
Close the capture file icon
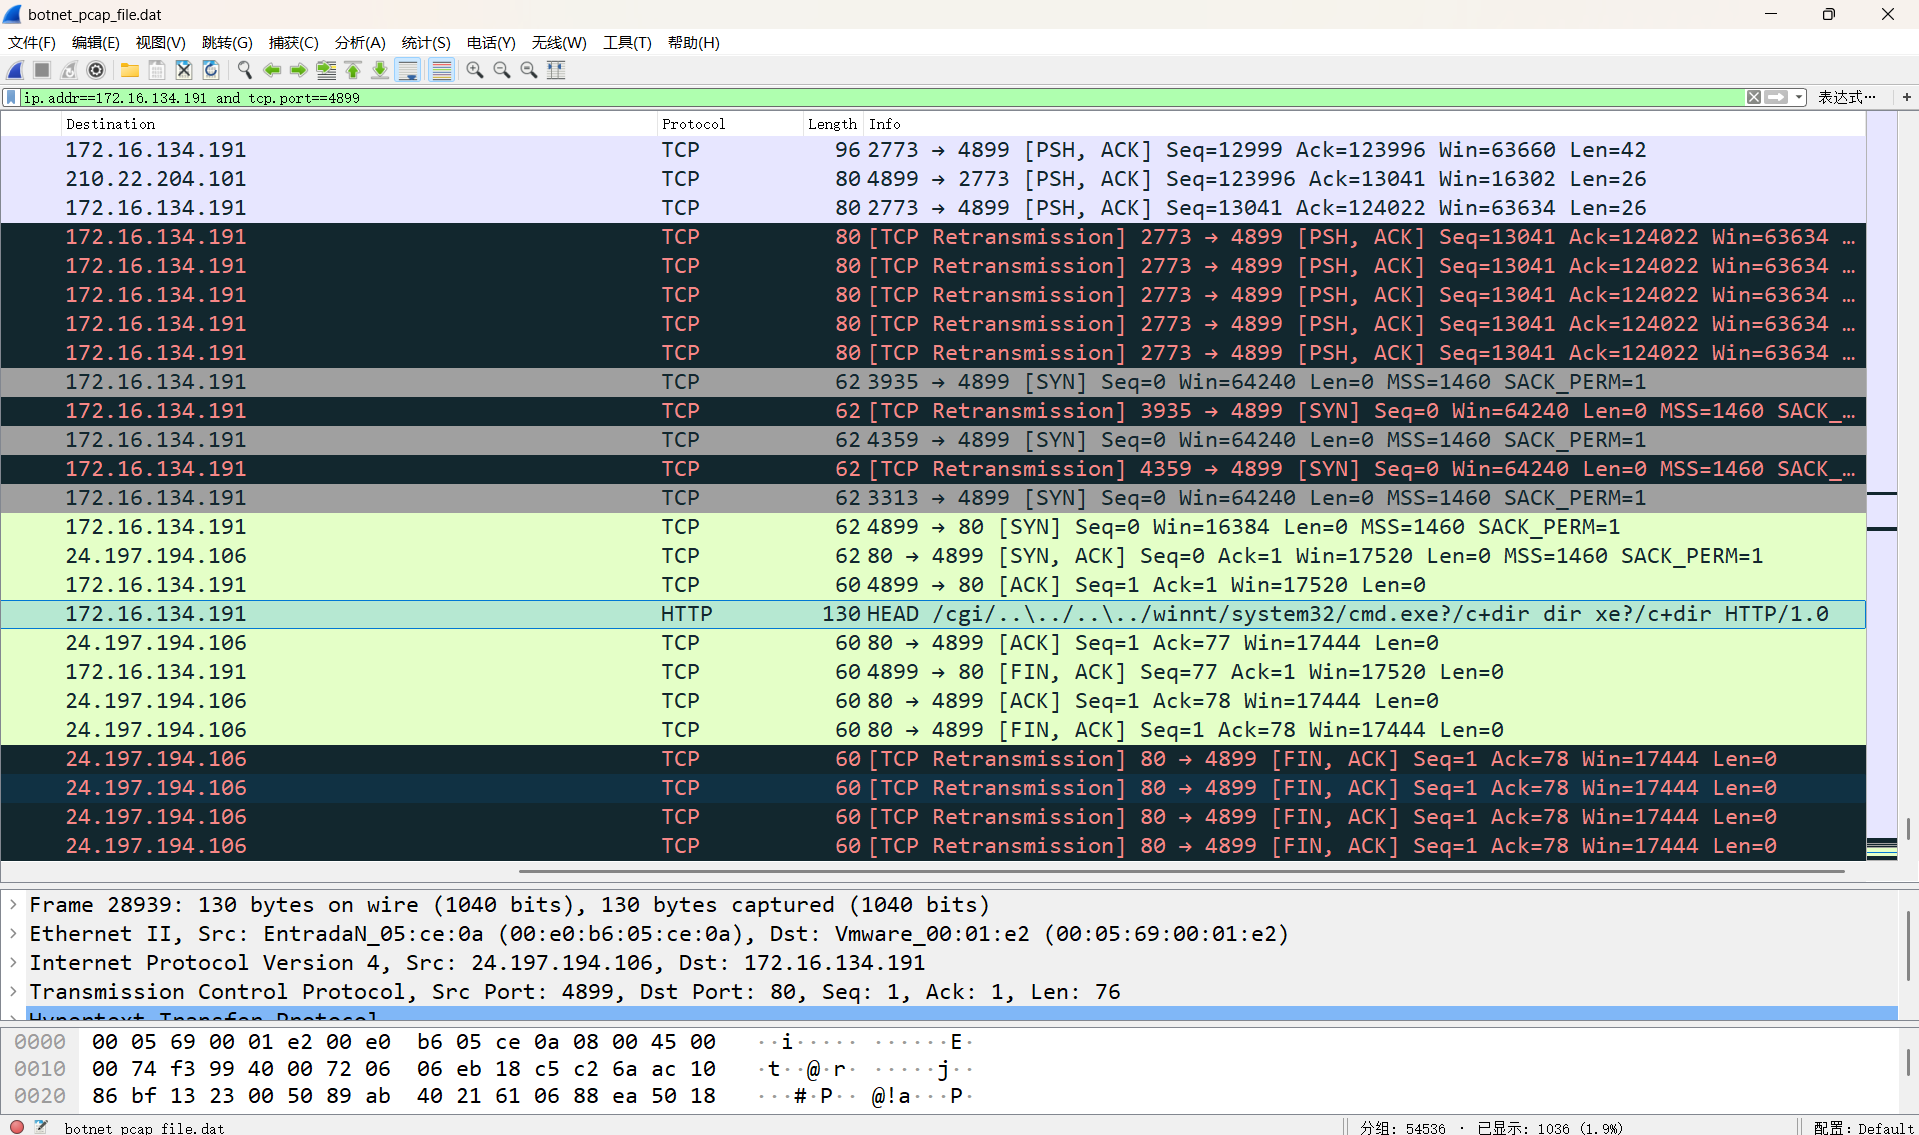184,70
